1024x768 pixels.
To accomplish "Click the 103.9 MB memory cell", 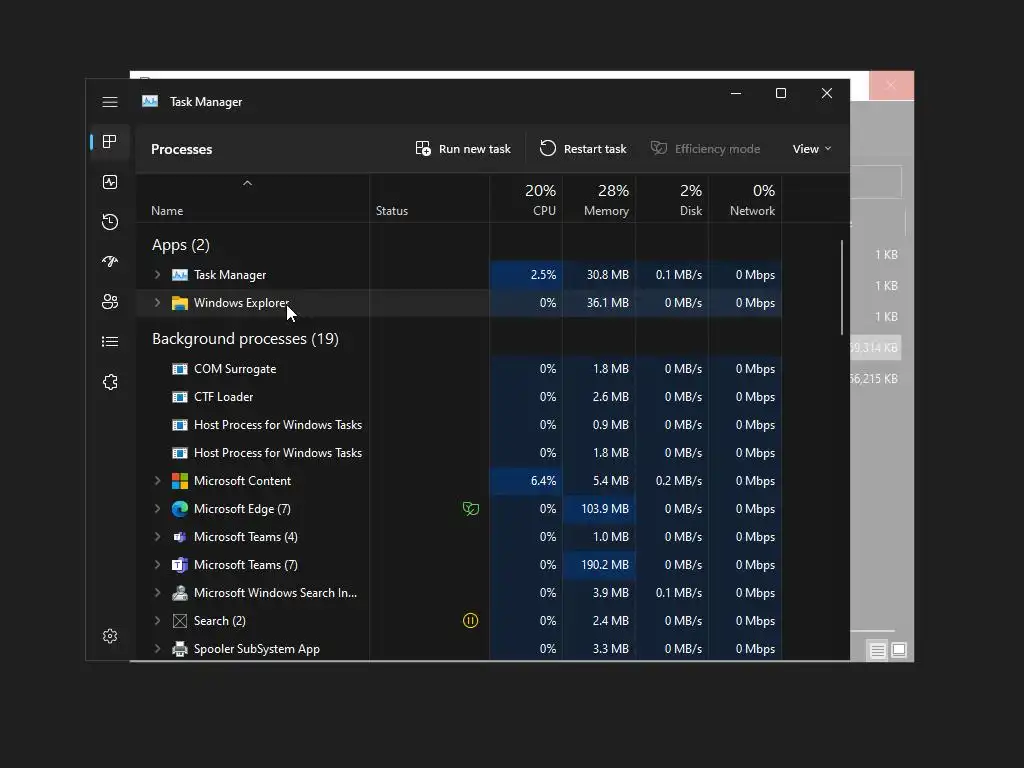I will (x=600, y=509).
